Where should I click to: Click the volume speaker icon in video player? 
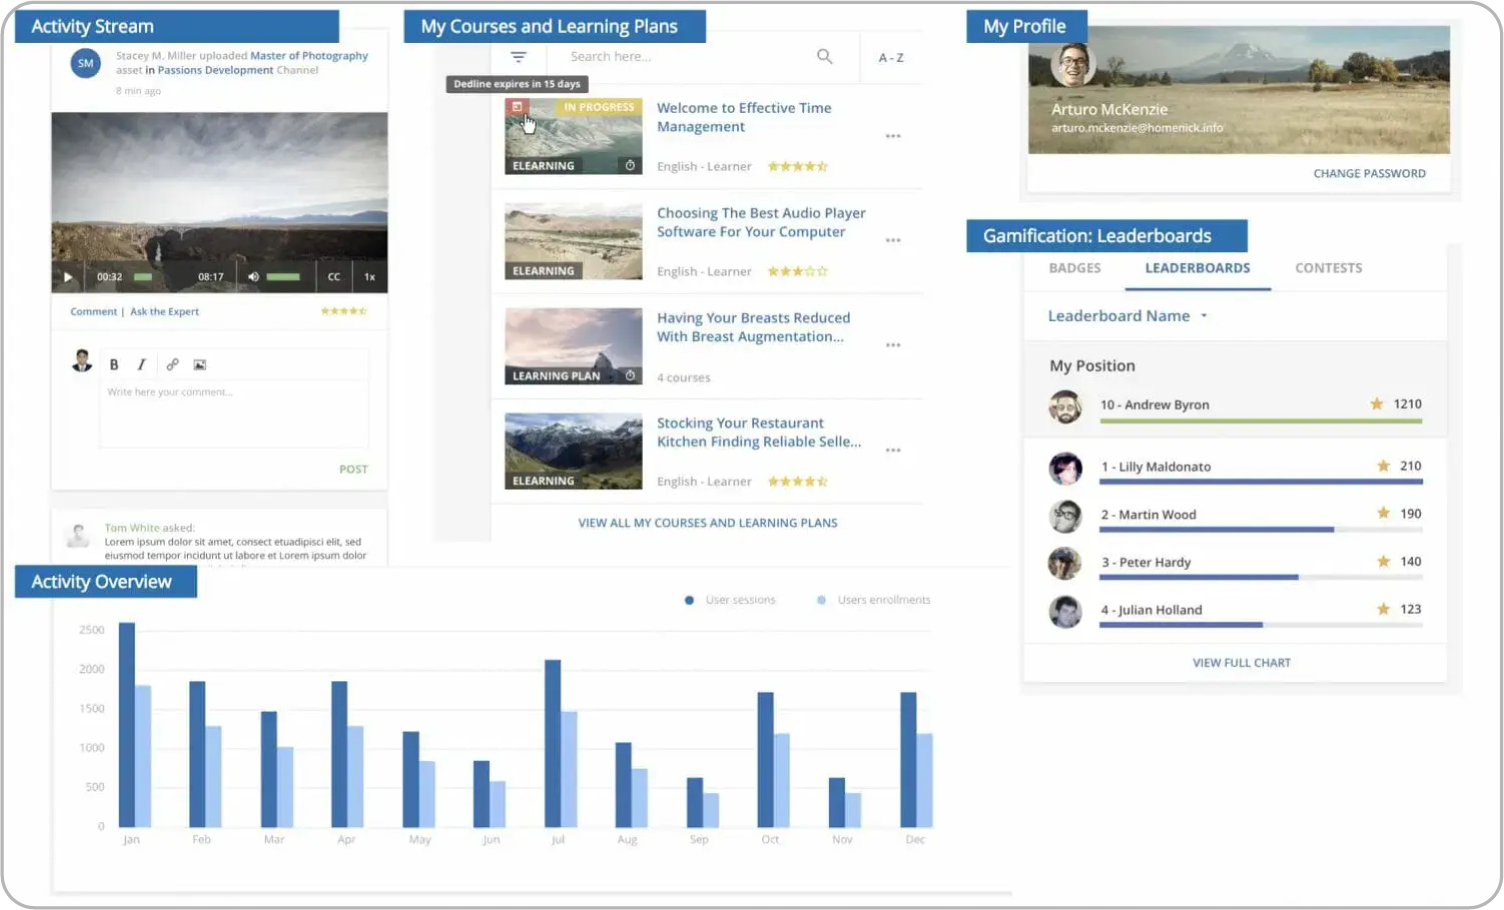pyautogui.click(x=253, y=277)
